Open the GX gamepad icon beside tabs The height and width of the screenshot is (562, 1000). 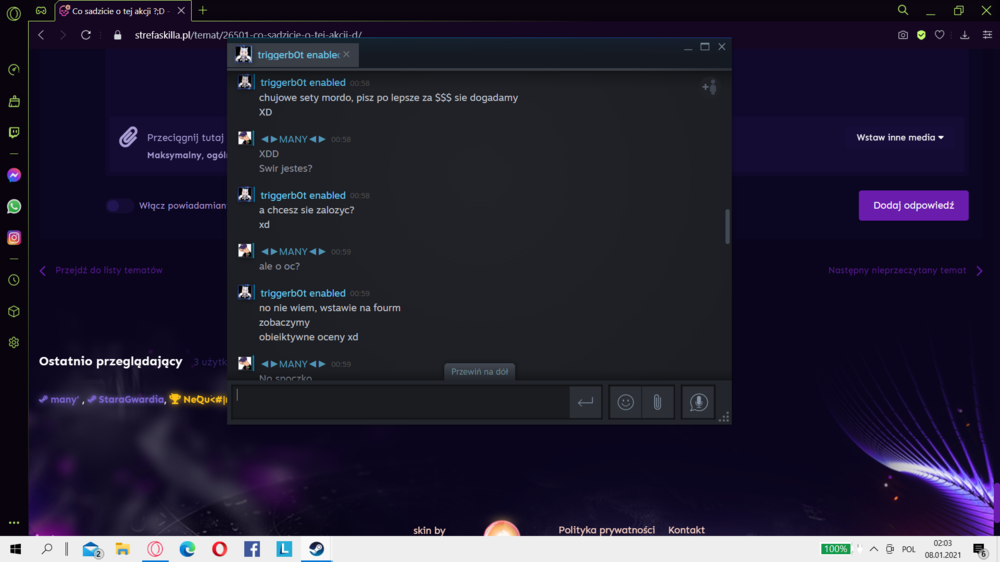pyautogui.click(x=41, y=10)
